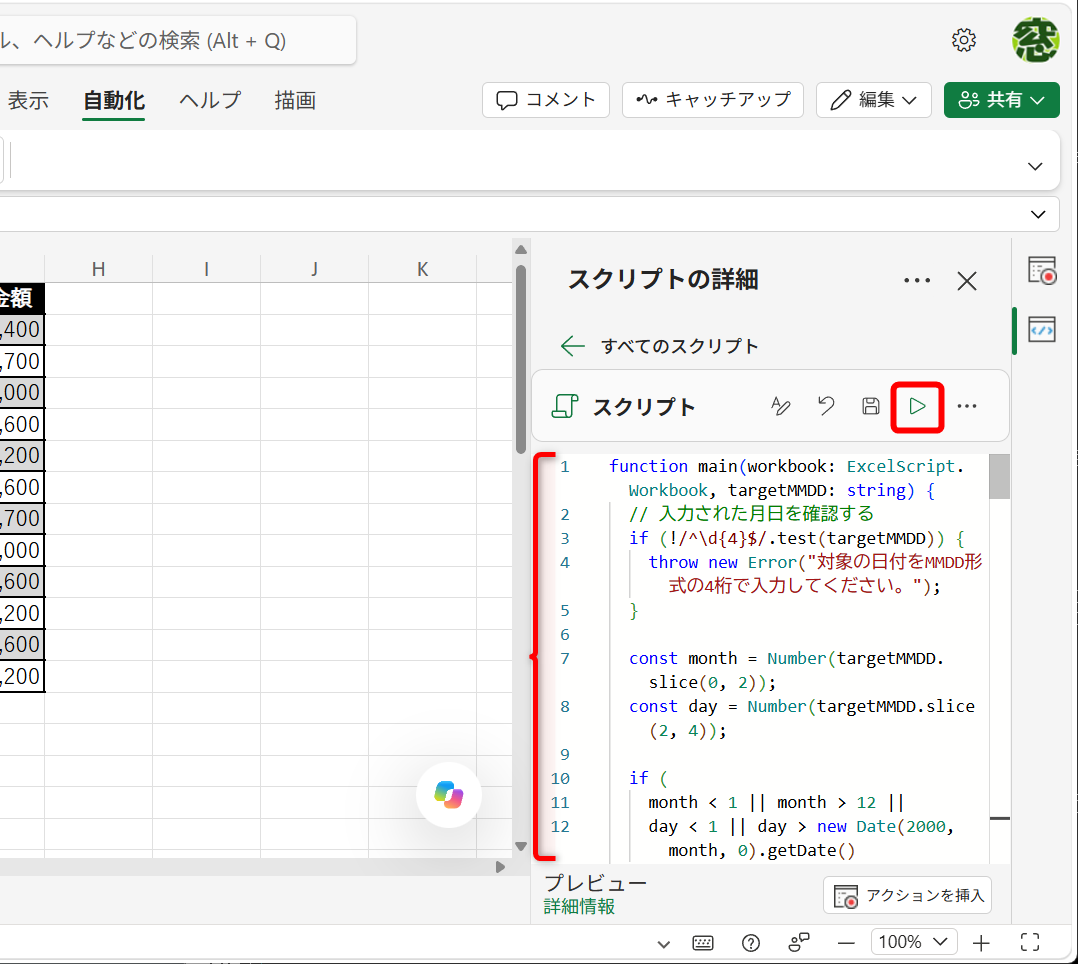Click the キャッチアップ button
The width and height of the screenshot is (1078, 964).
713,100
